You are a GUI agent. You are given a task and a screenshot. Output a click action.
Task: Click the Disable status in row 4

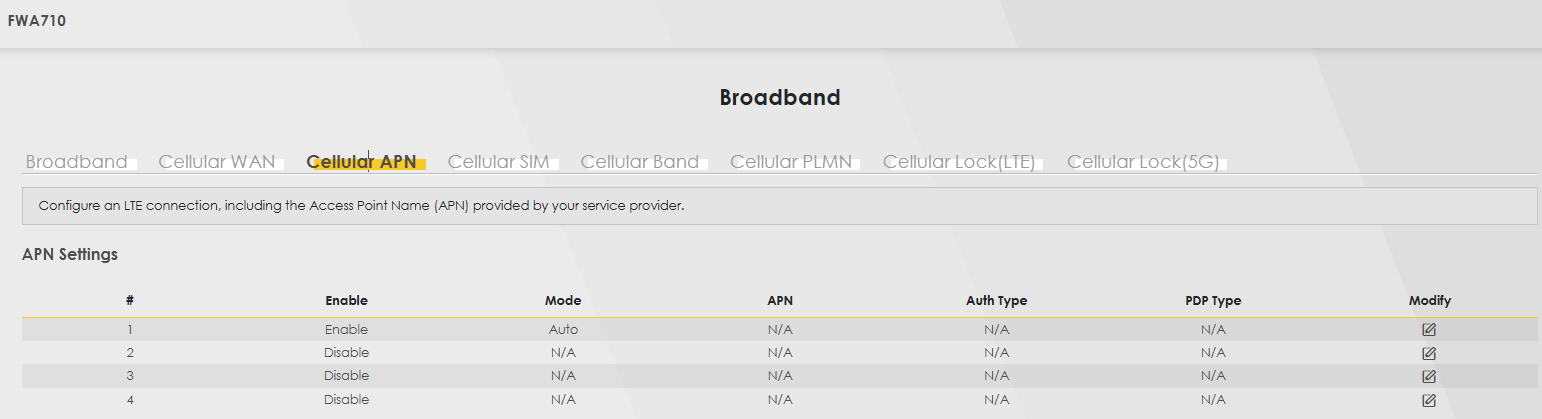346,400
